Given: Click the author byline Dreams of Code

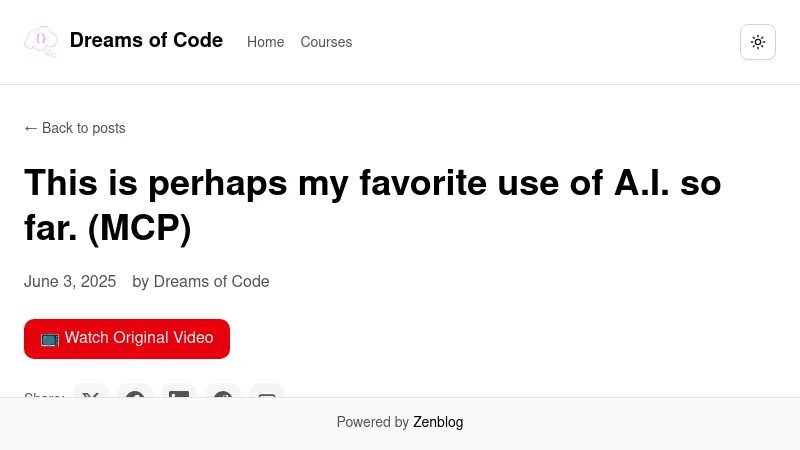Looking at the screenshot, I should click(x=211, y=282).
